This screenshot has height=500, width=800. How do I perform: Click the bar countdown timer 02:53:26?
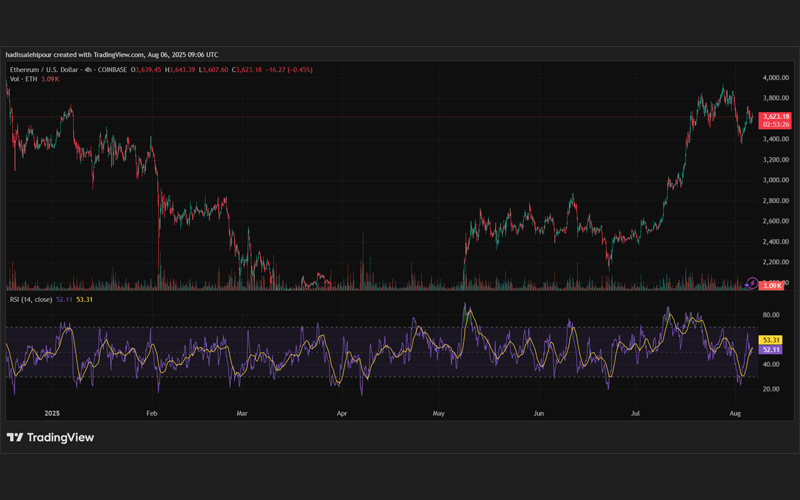tap(775, 124)
